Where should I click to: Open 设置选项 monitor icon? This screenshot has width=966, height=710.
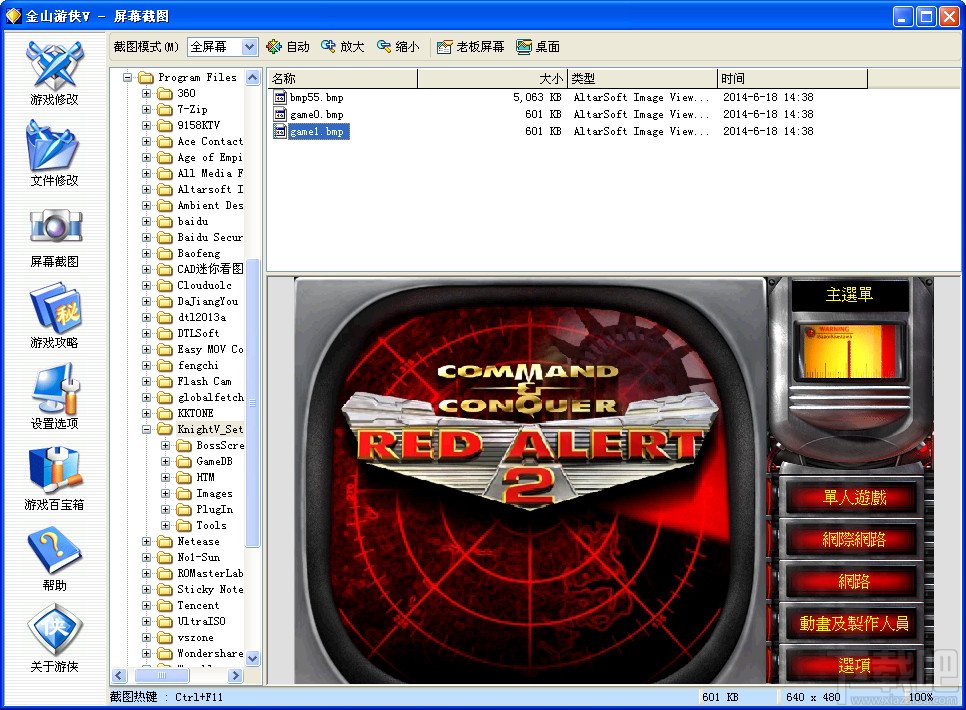click(54, 391)
